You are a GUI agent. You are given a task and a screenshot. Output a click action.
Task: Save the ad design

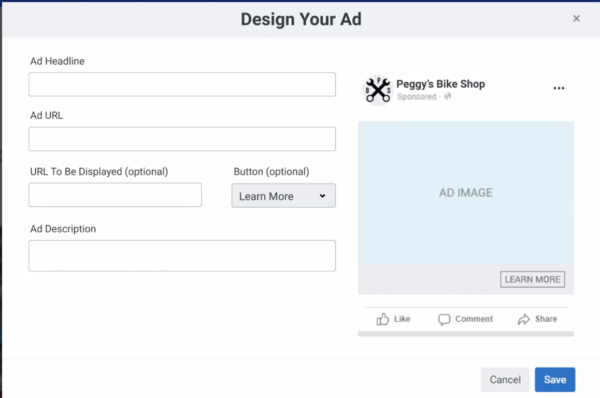tap(555, 380)
